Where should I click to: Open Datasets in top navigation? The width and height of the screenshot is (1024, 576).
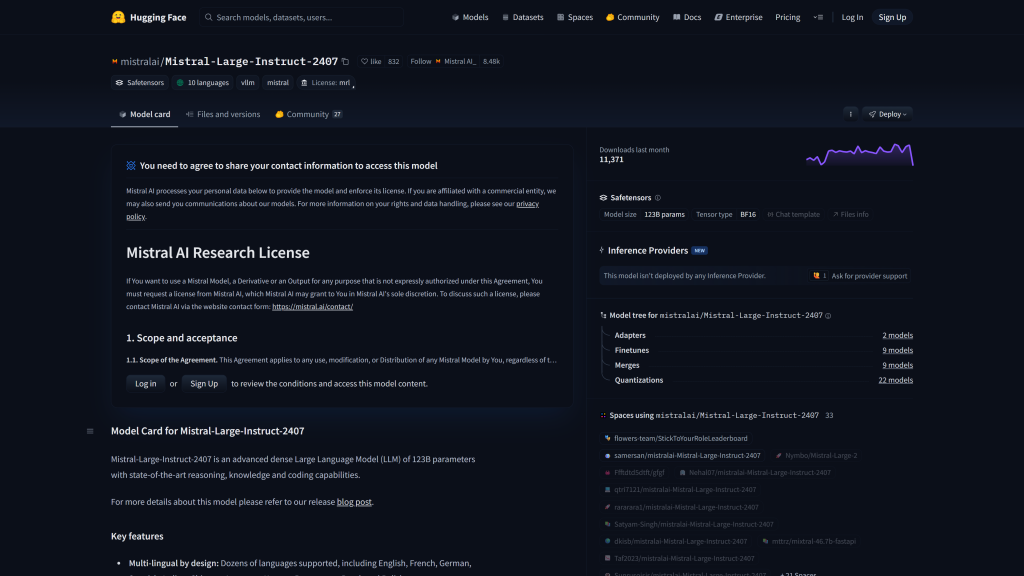pyautogui.click(x=522, y=17)
